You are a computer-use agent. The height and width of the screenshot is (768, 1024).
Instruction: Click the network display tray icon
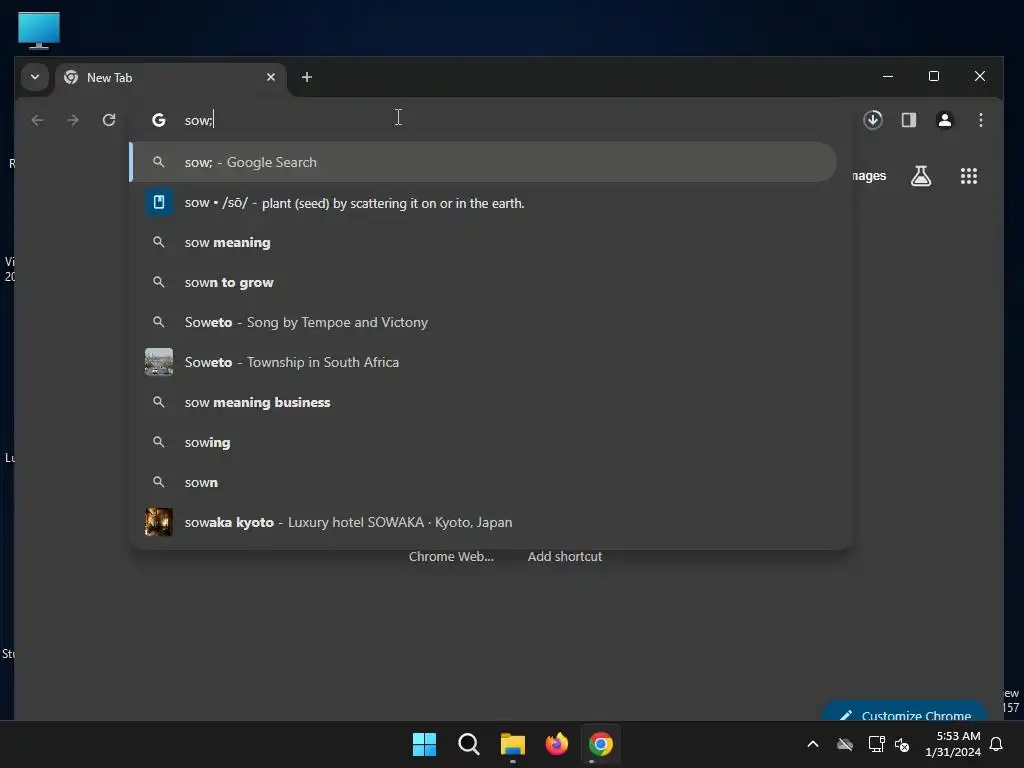[876, 744]
